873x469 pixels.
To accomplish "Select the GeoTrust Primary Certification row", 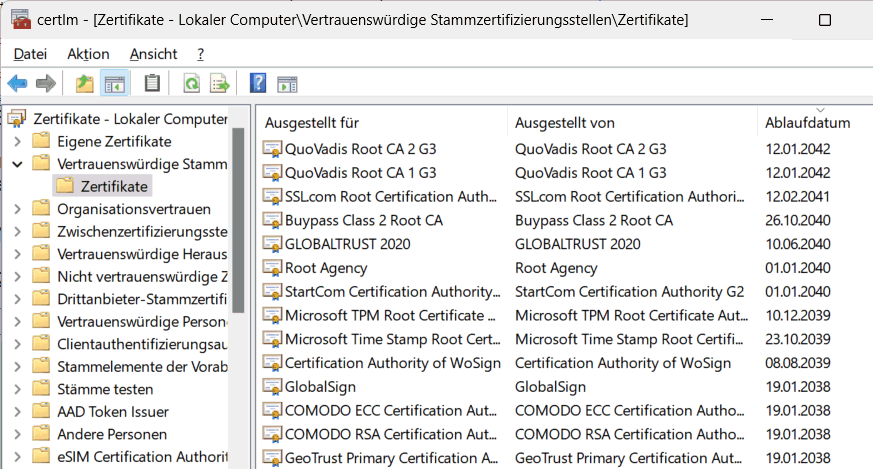I will tap(565, 458).
